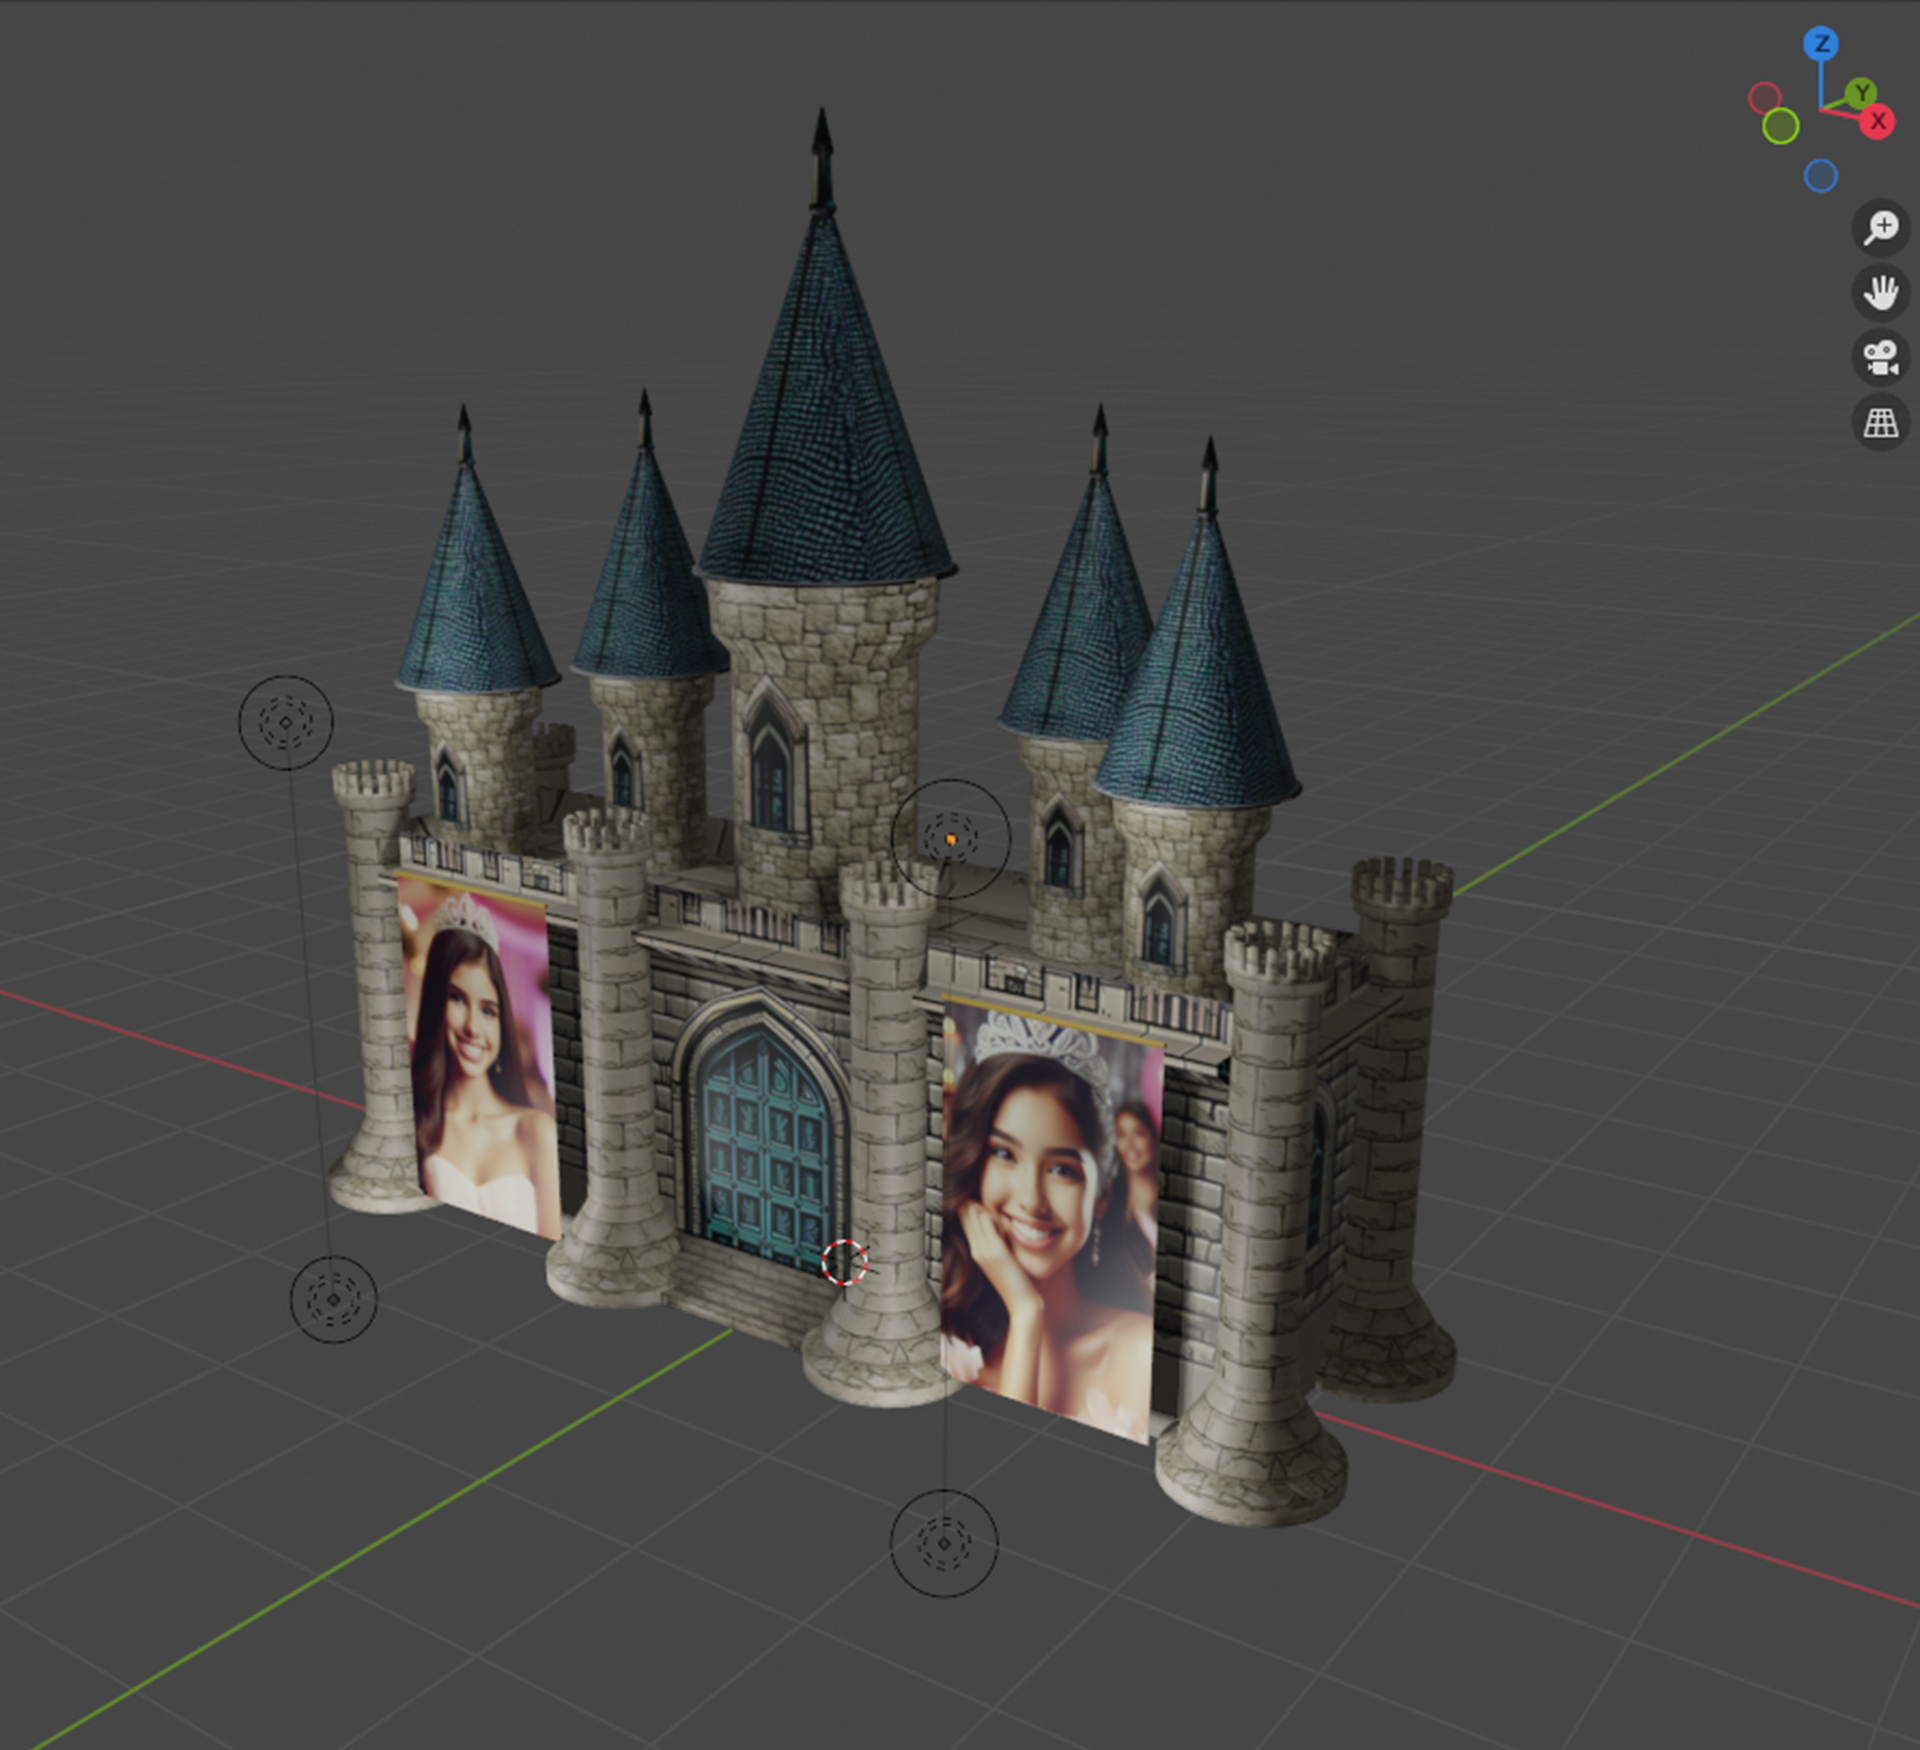Screen dimensions: 1920x1750
Task: Click the negative Z hollow blue circle
Action: (x=1820, y=177)
